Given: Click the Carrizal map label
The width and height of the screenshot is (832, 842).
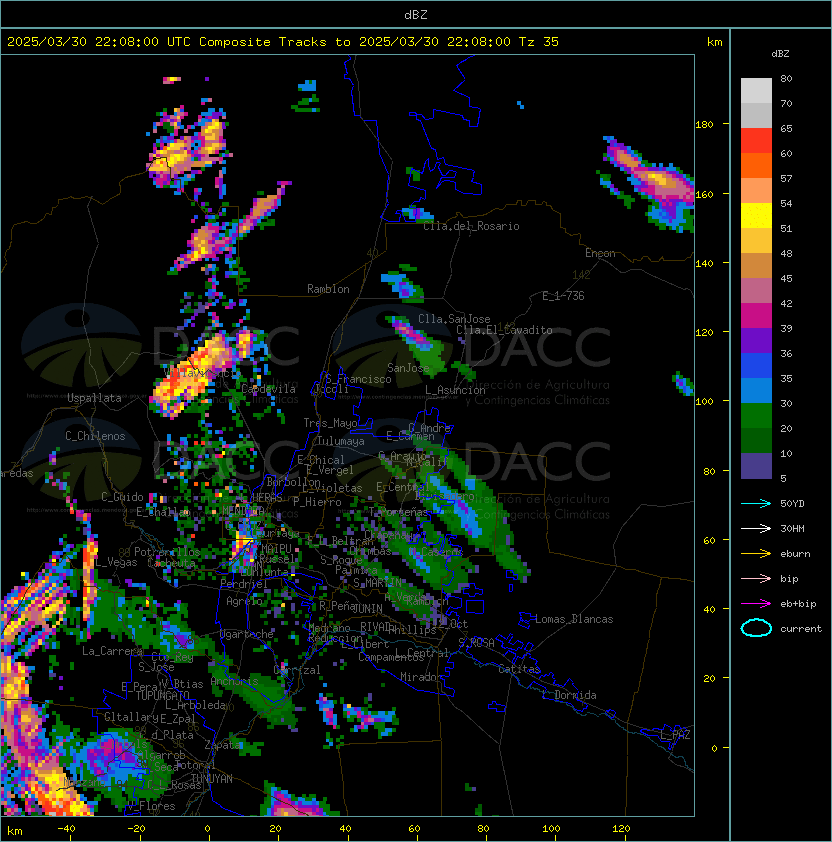Looking at the screenshot, I should tap(297, 670).
